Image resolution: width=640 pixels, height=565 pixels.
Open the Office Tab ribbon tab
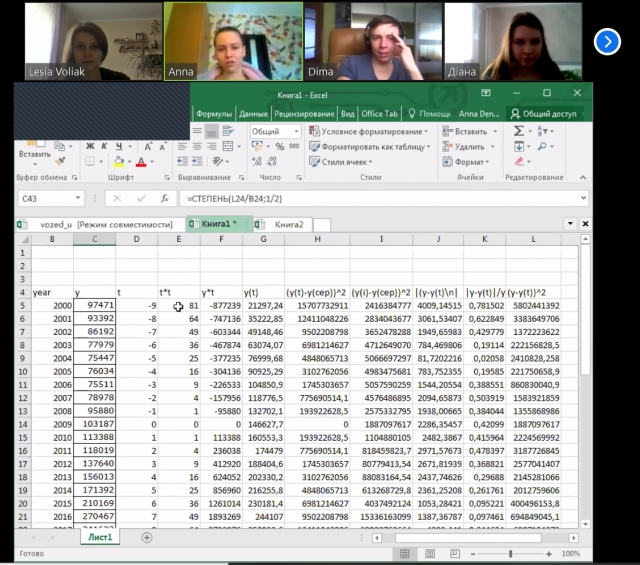coord(379,114)
